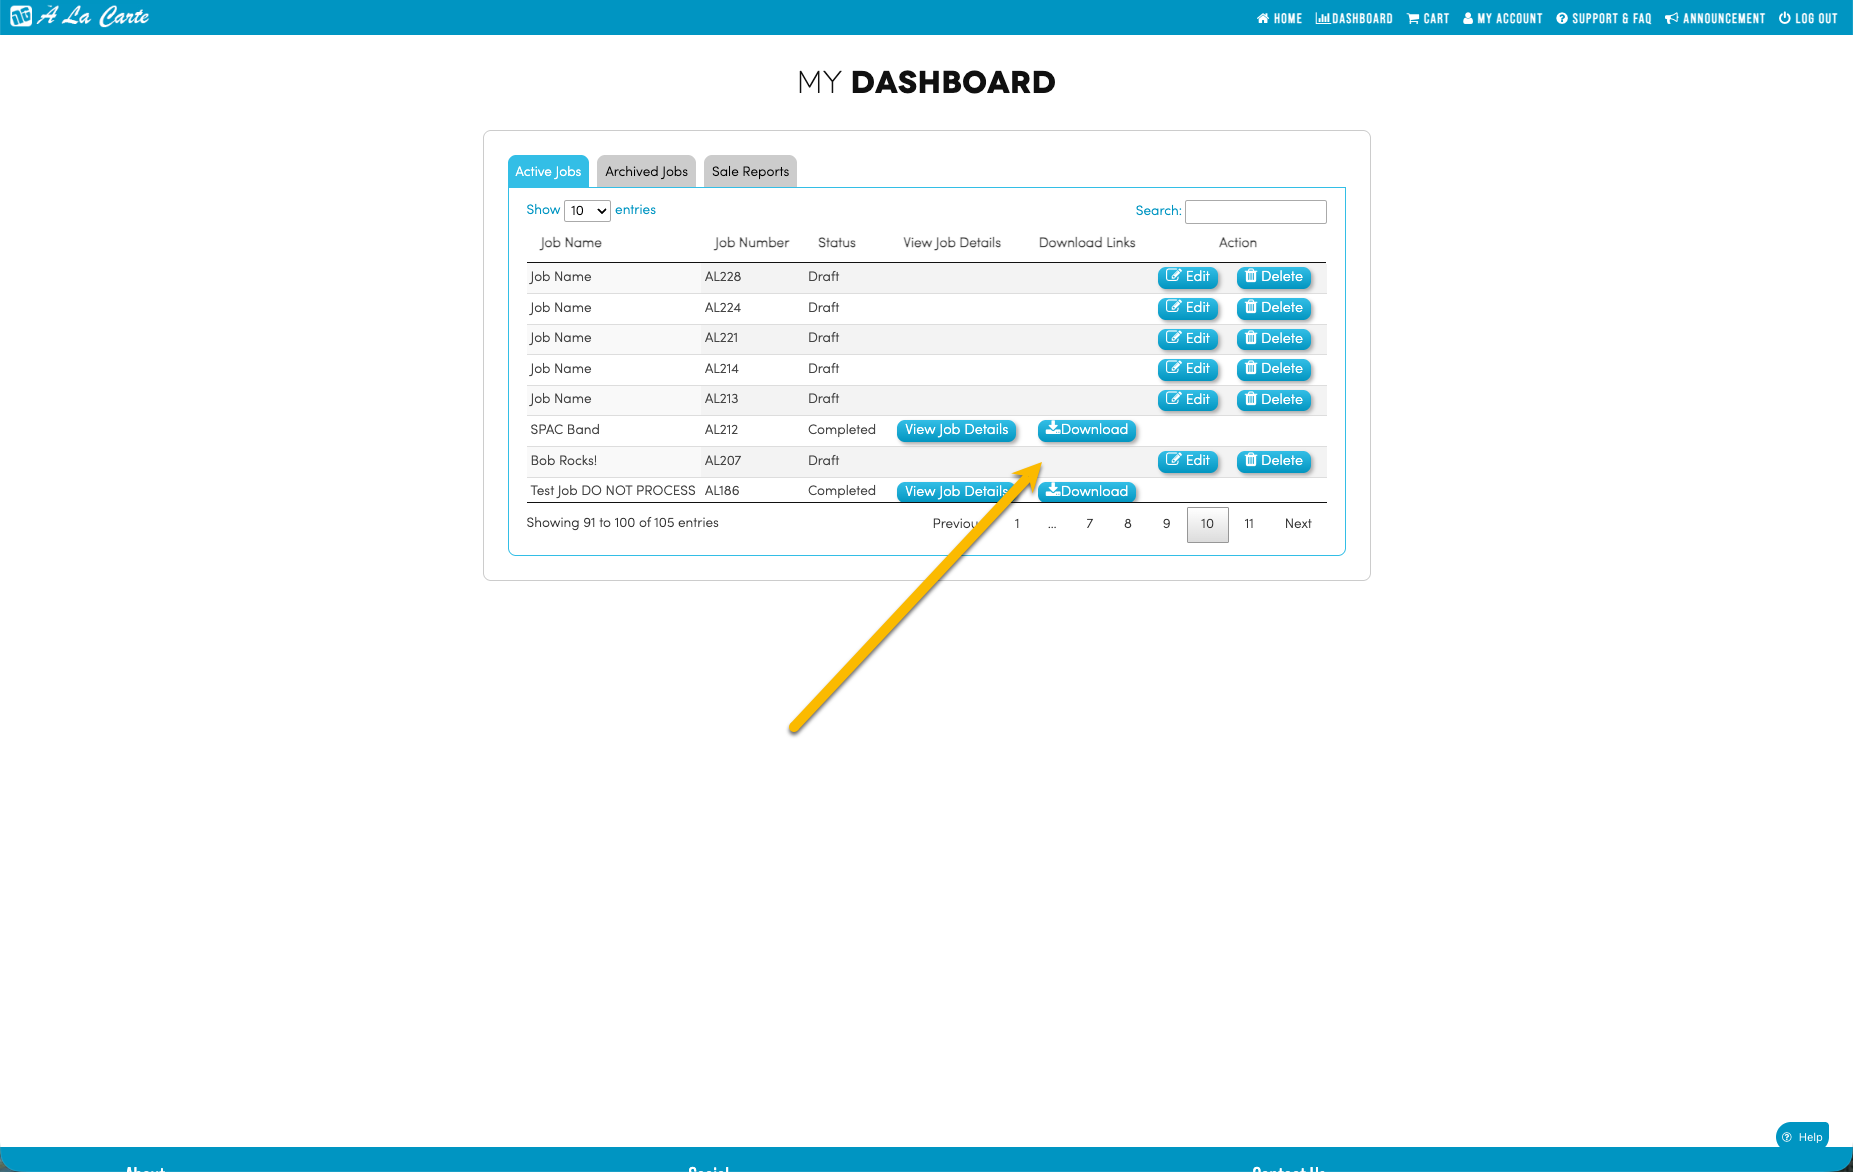Open My Account menu item
Image resolution: width=1853 pixels, height=1172 pixels.
[1503, 18]
